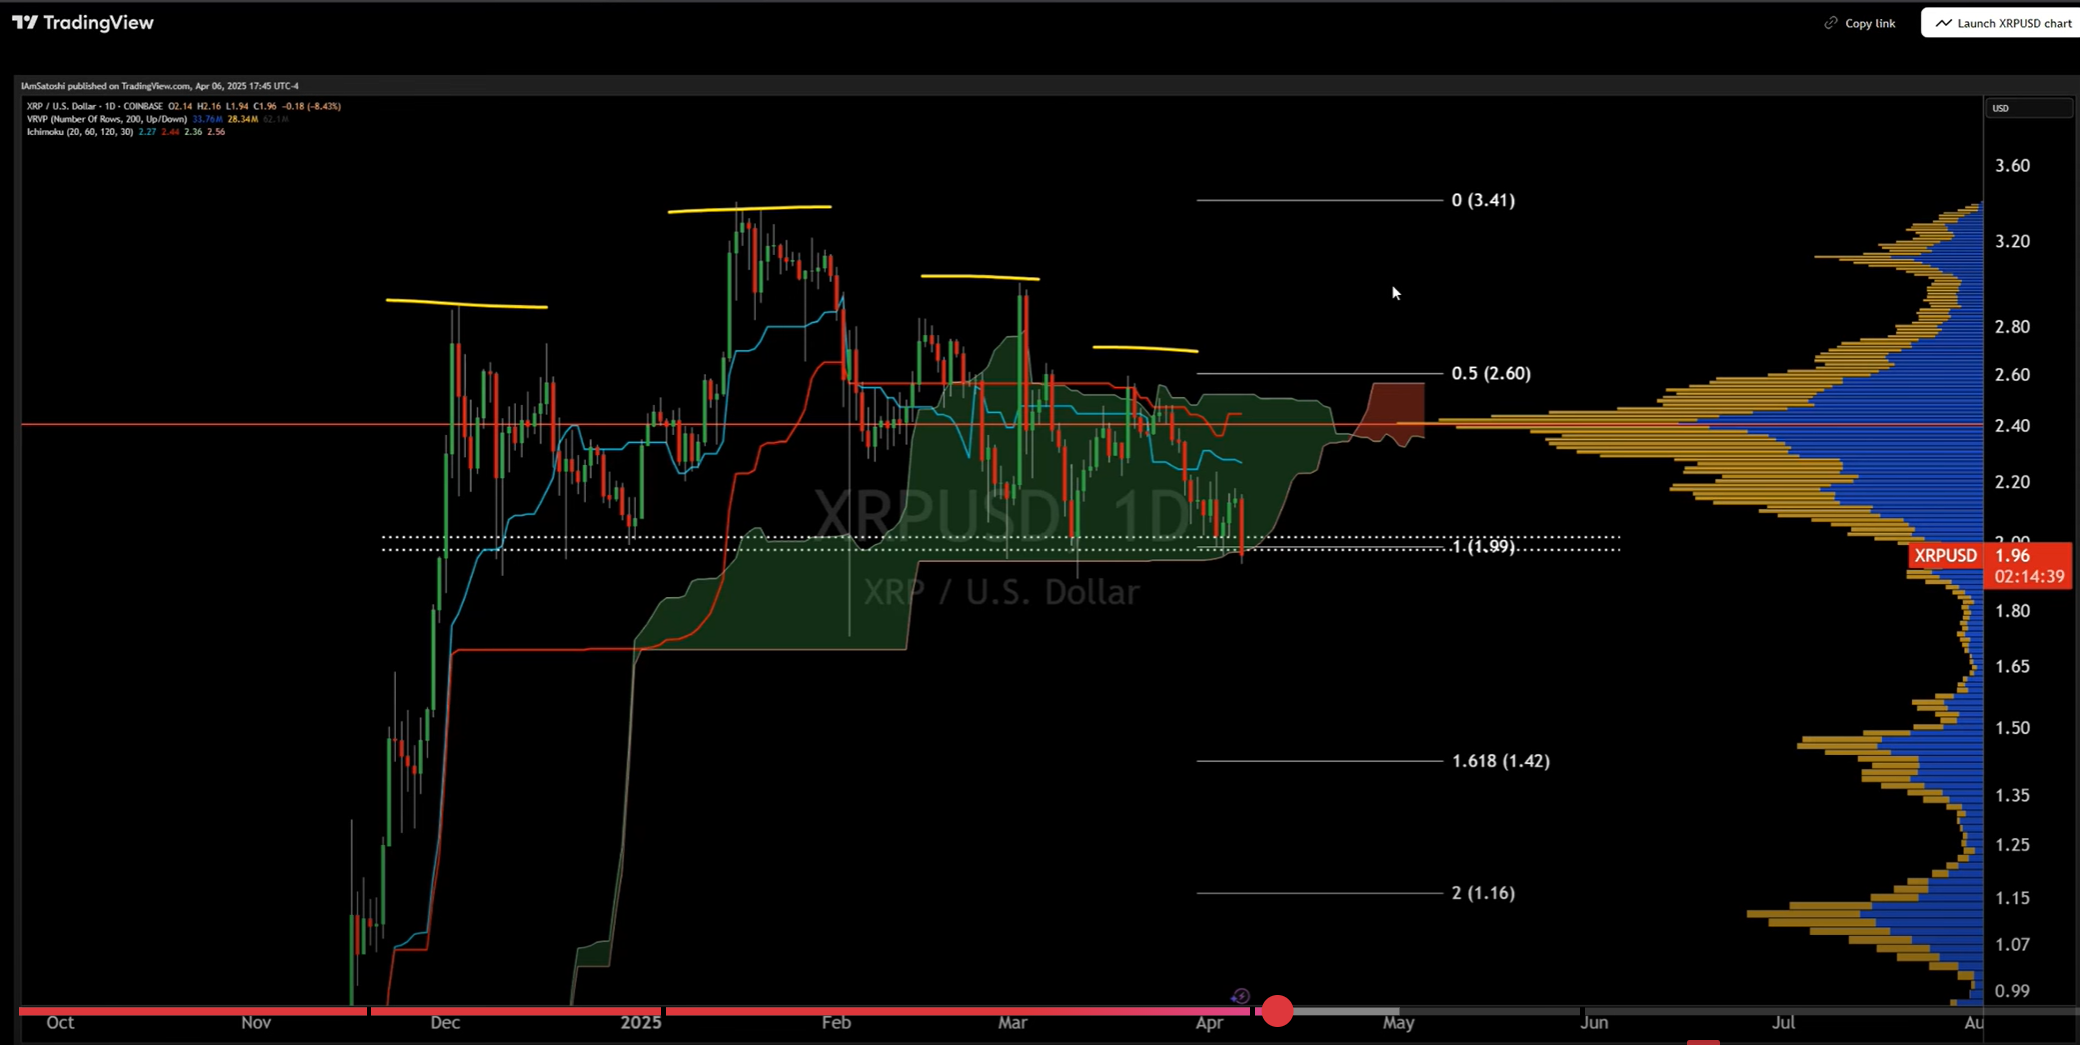Viewport: 2080px width, 1045px height.
Task: Click the Launch XRPUSD chart button
Action: click(2000, 22)
